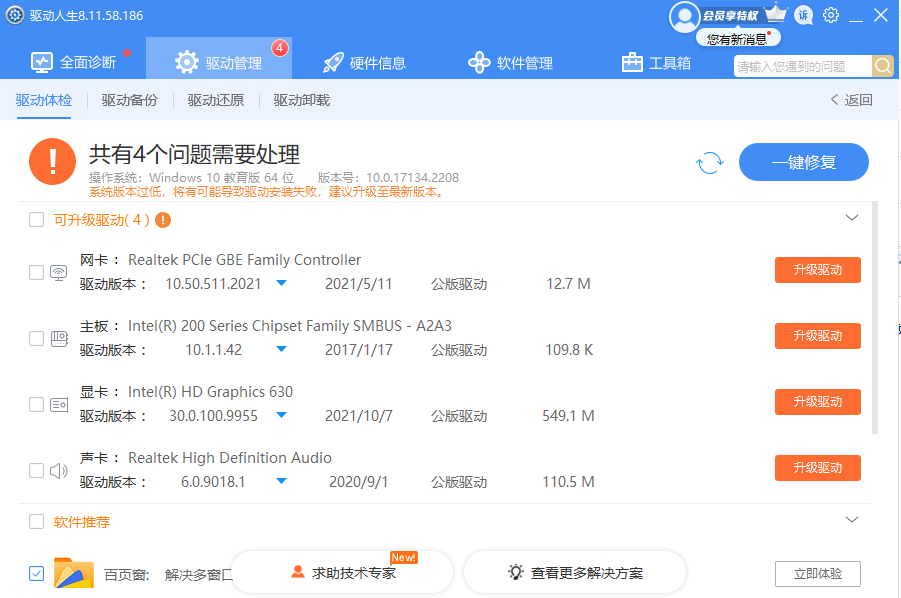901x598 pixels.
Task: Click the refresh icon to rescan drivers
Action: [x=710, y=162]
